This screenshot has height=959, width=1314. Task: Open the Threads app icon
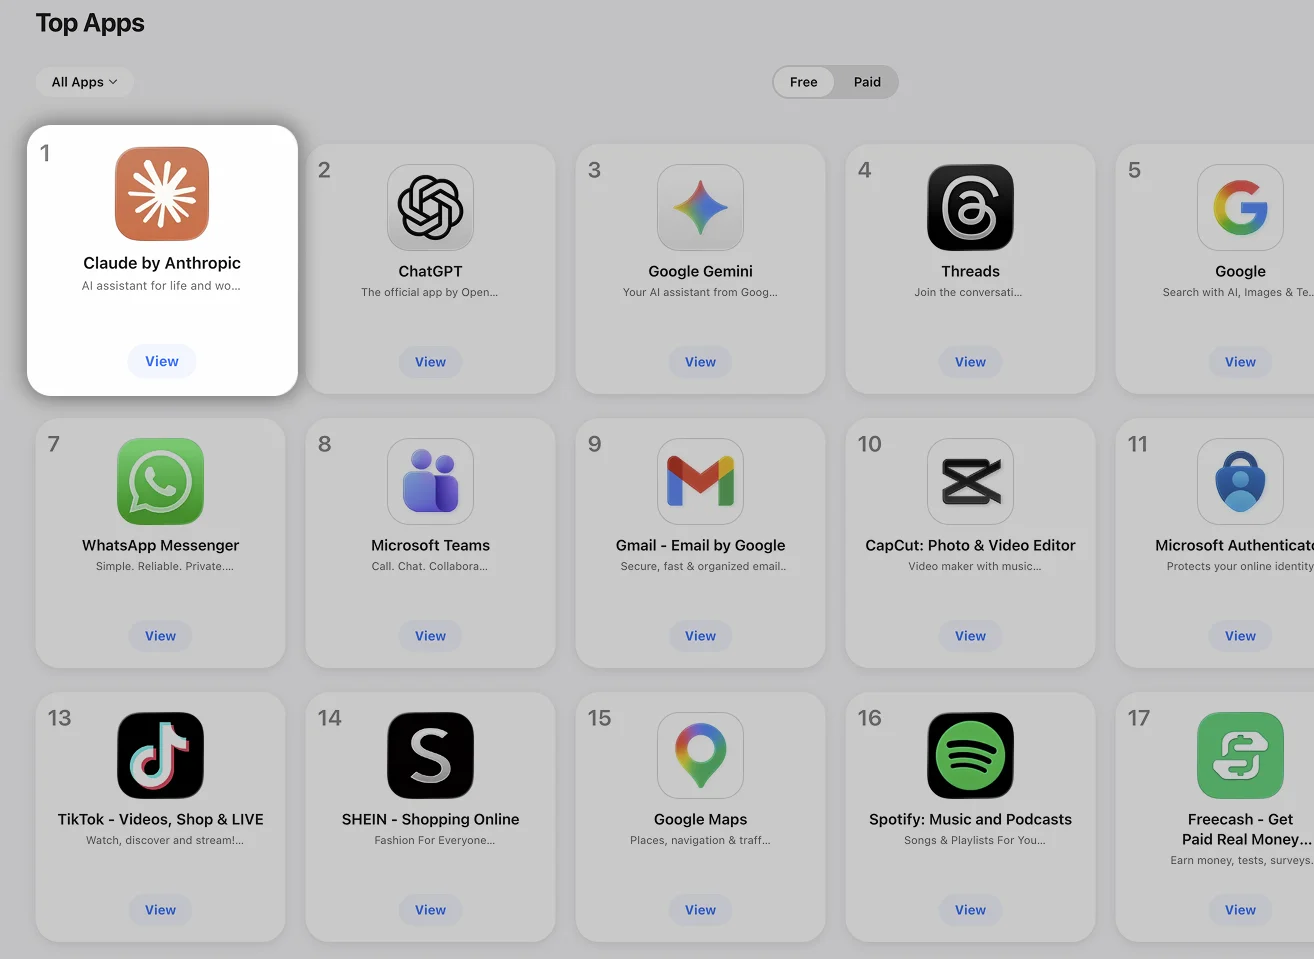[970, 207]
